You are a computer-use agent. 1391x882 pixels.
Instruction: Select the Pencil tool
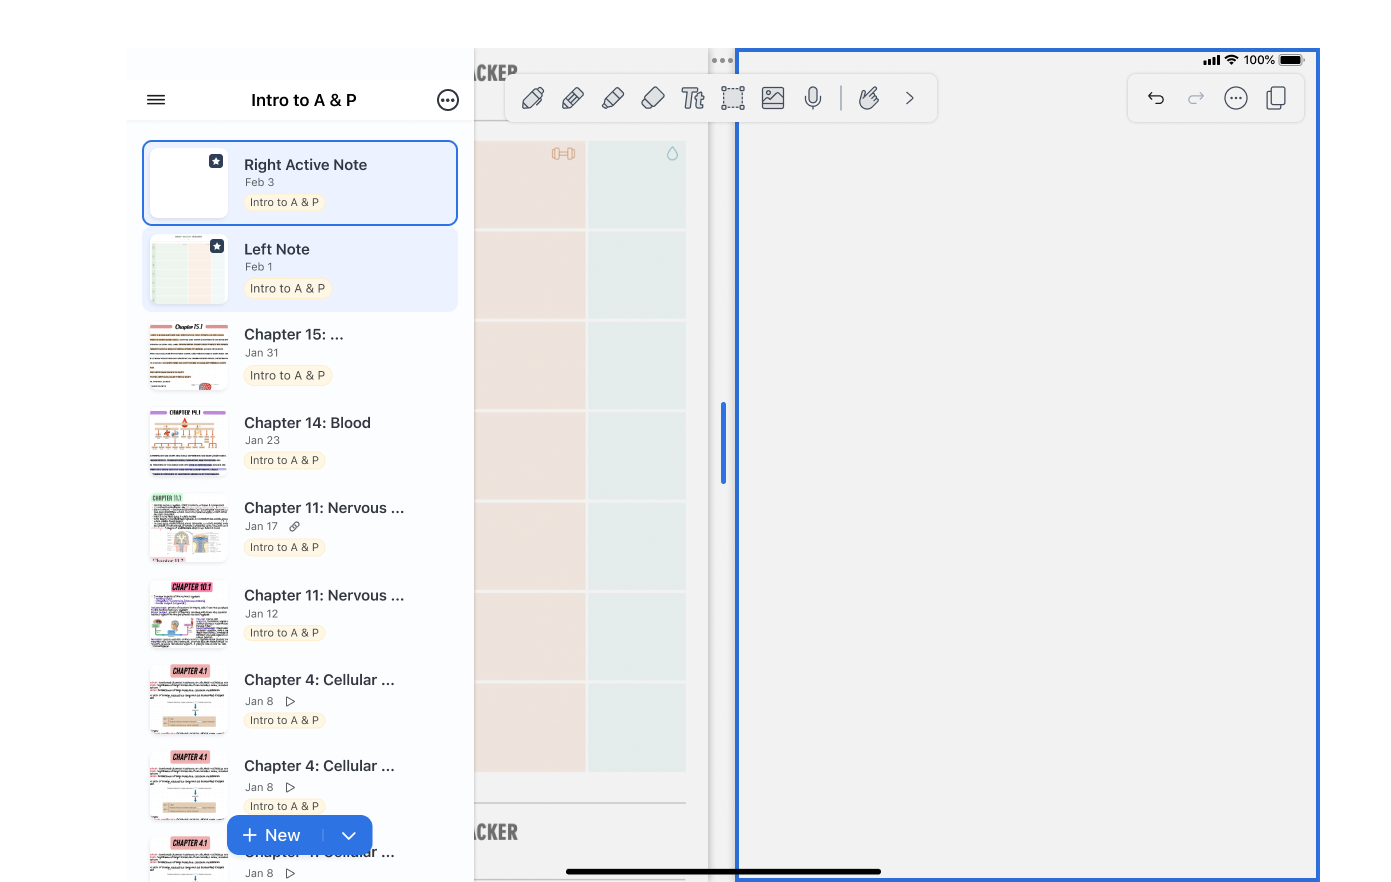click(573, 98)
